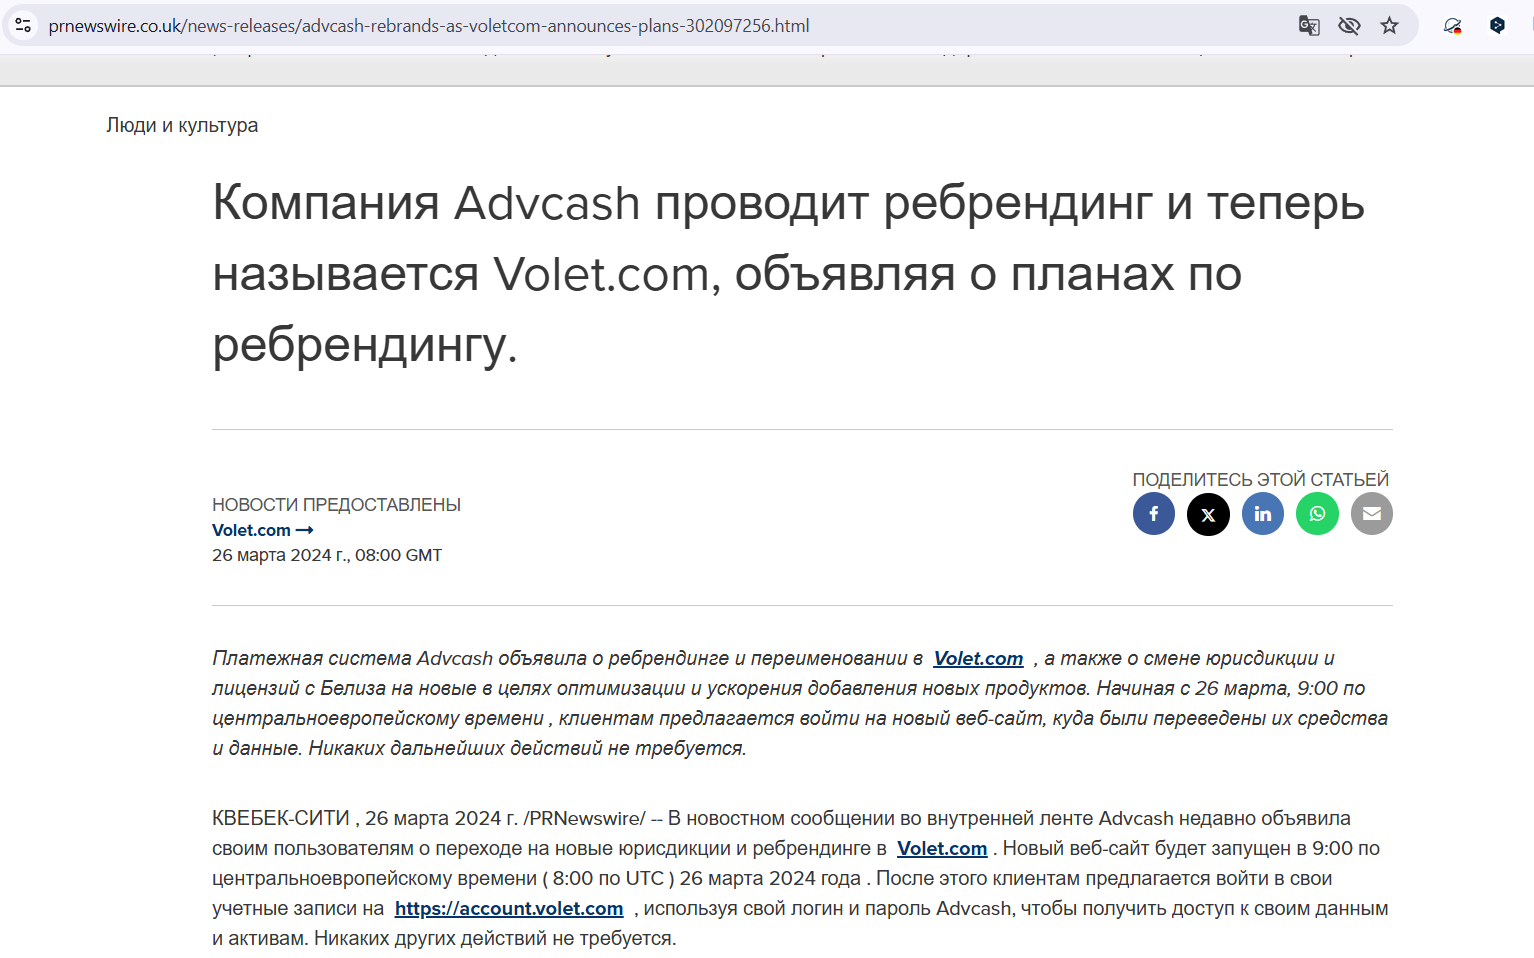Open https://account.volet.com link
1534x958 pixels.
coord(509,908)
